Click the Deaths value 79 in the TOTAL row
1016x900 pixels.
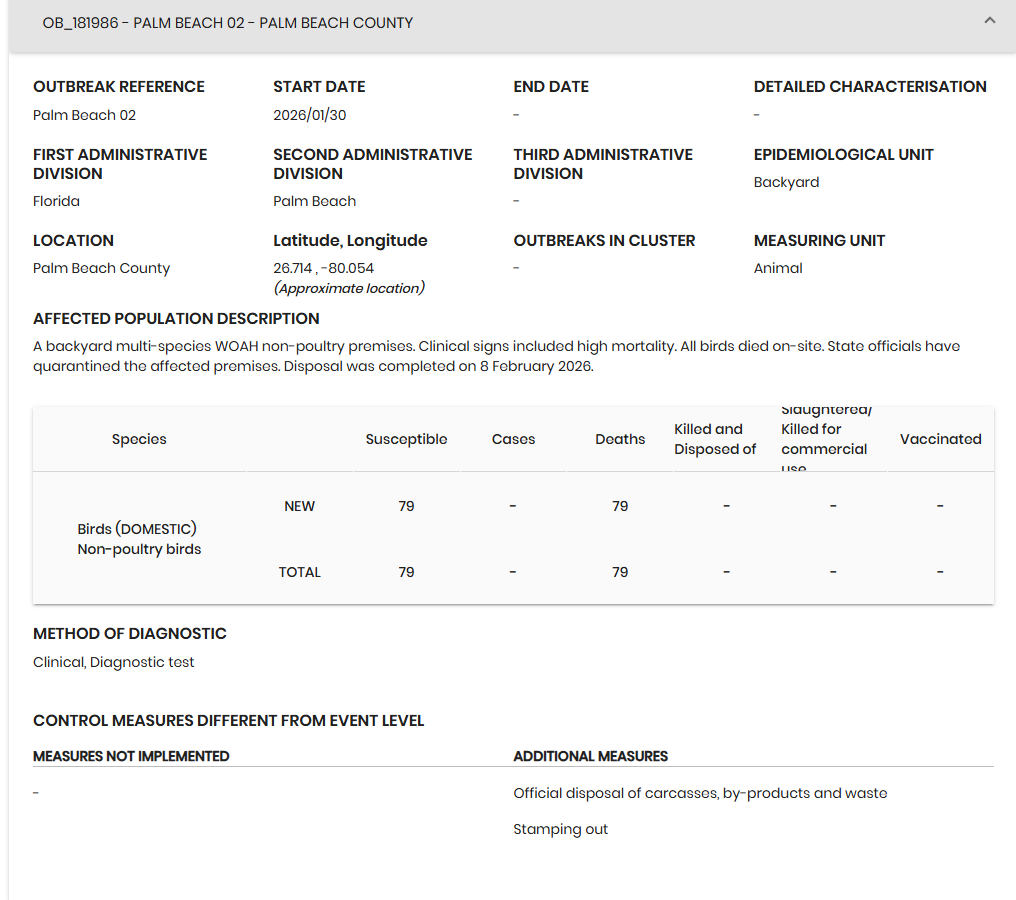620,572
